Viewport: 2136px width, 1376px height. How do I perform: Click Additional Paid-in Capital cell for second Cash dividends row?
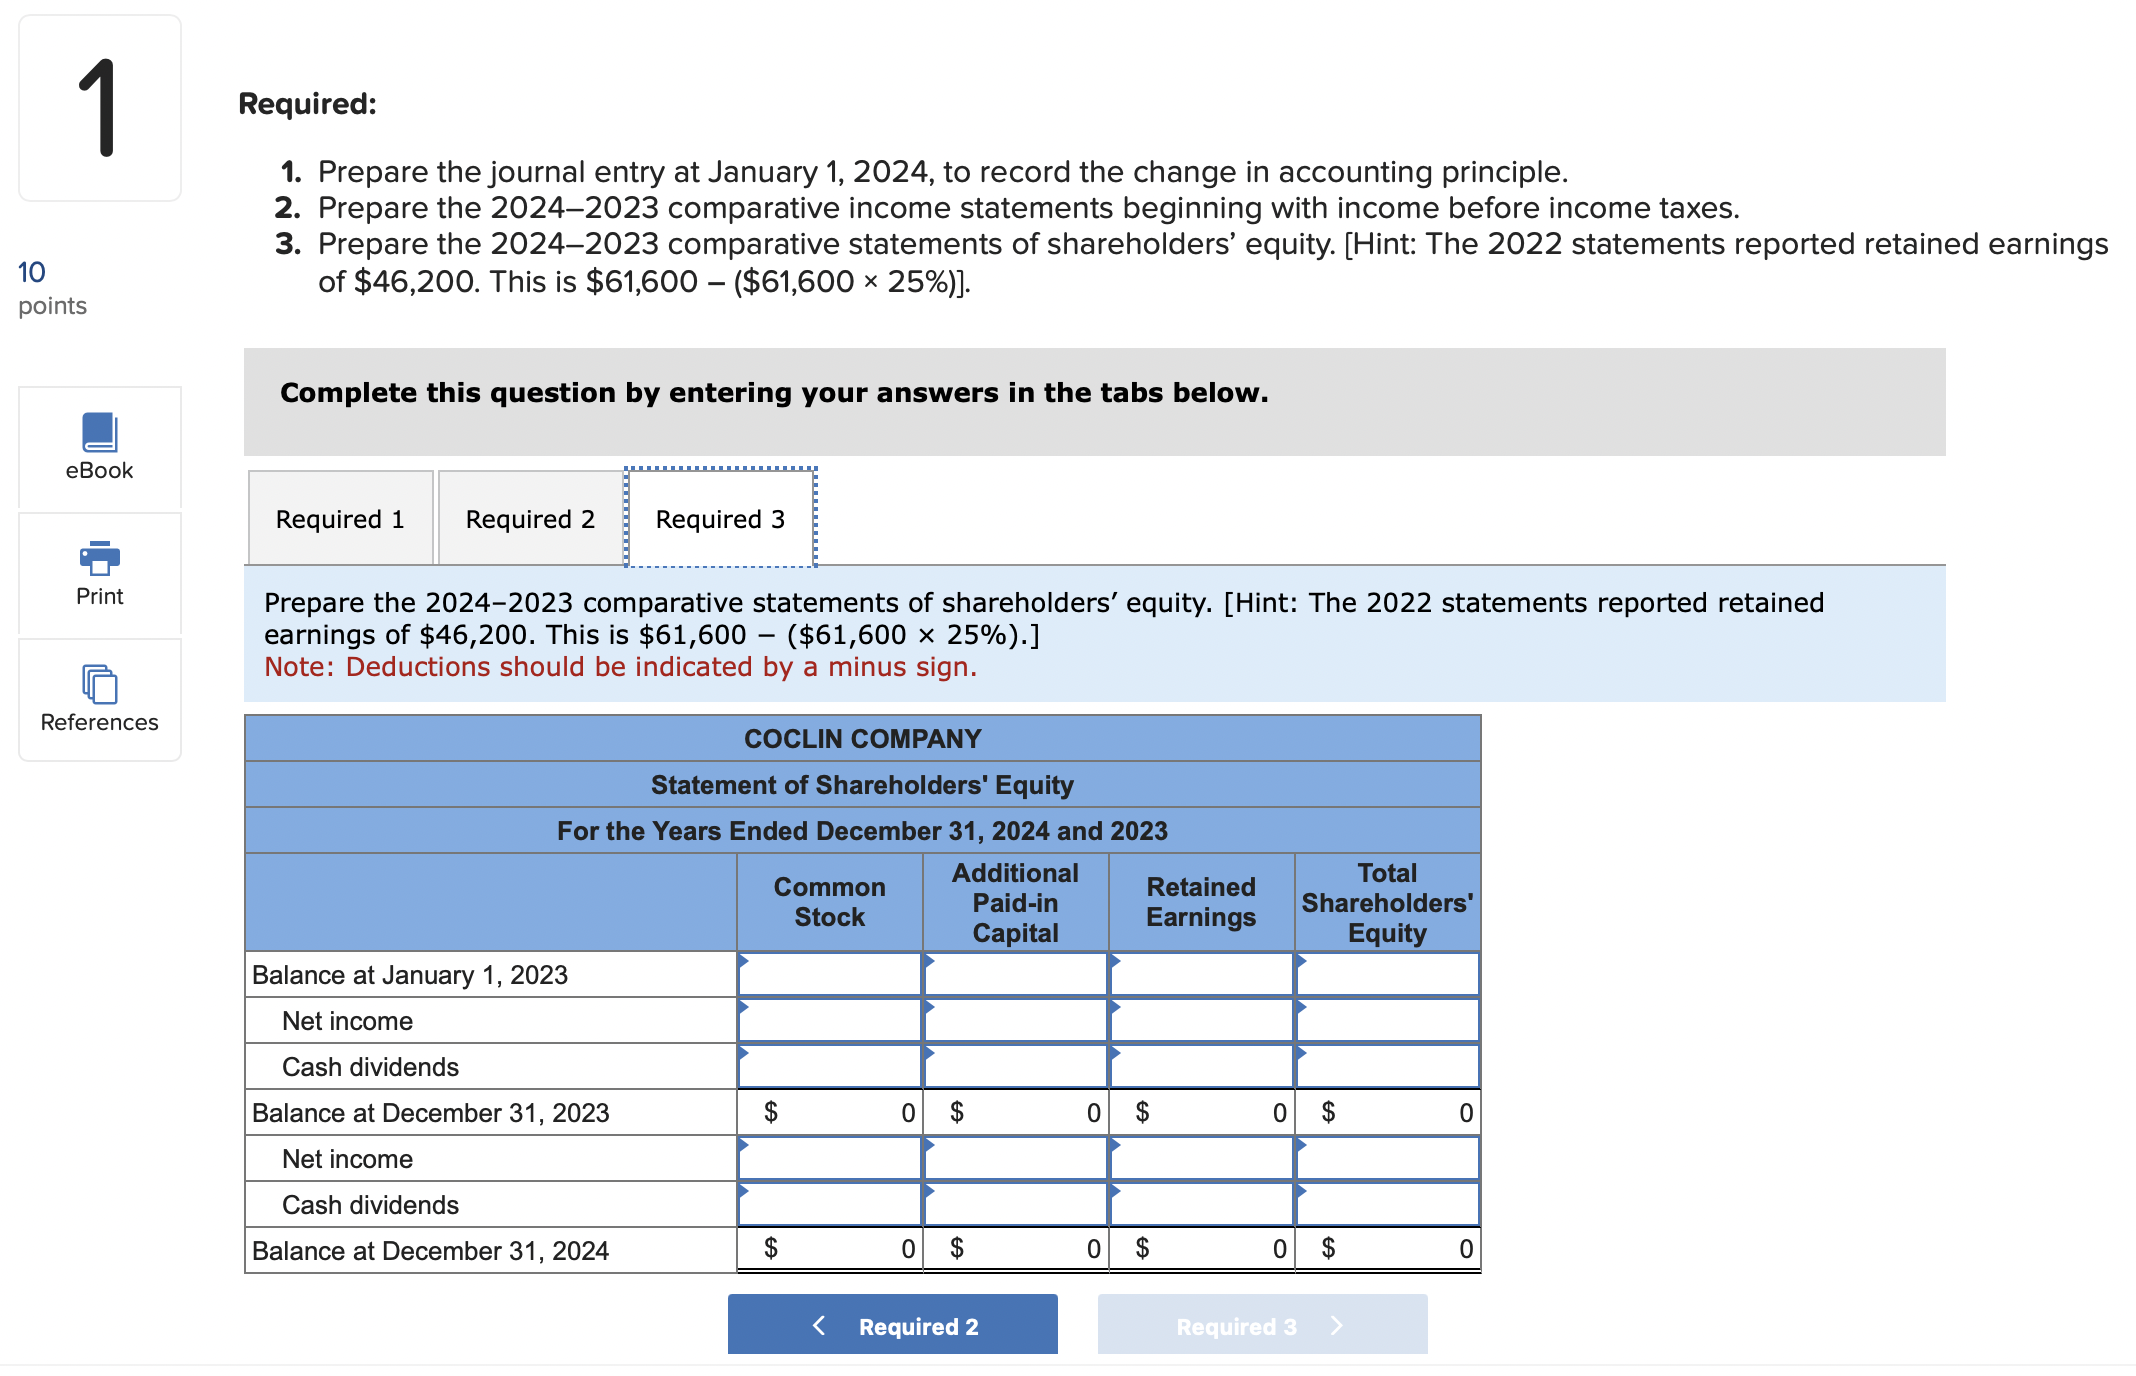point(1015,1204)
